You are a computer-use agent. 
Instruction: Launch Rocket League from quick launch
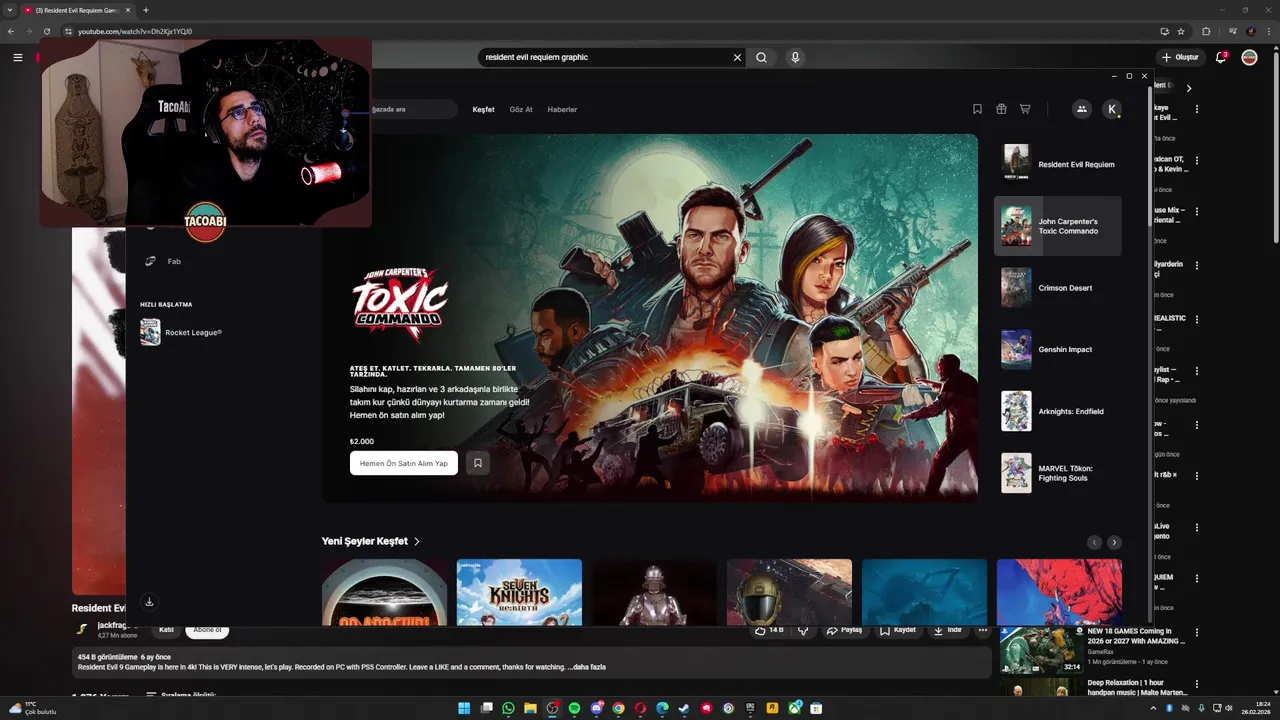(x=182, y=332)
